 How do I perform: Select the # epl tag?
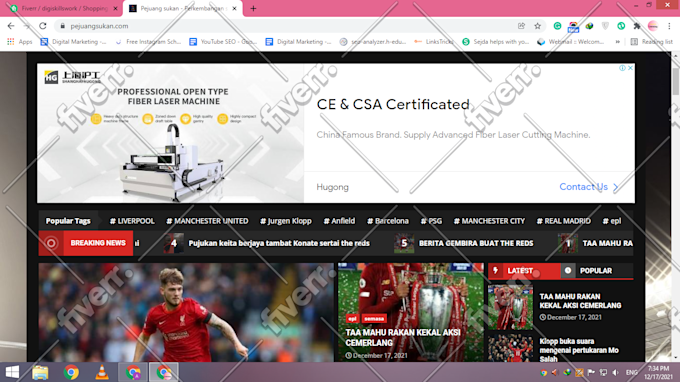pyautogui.click(x=611, y=221)
